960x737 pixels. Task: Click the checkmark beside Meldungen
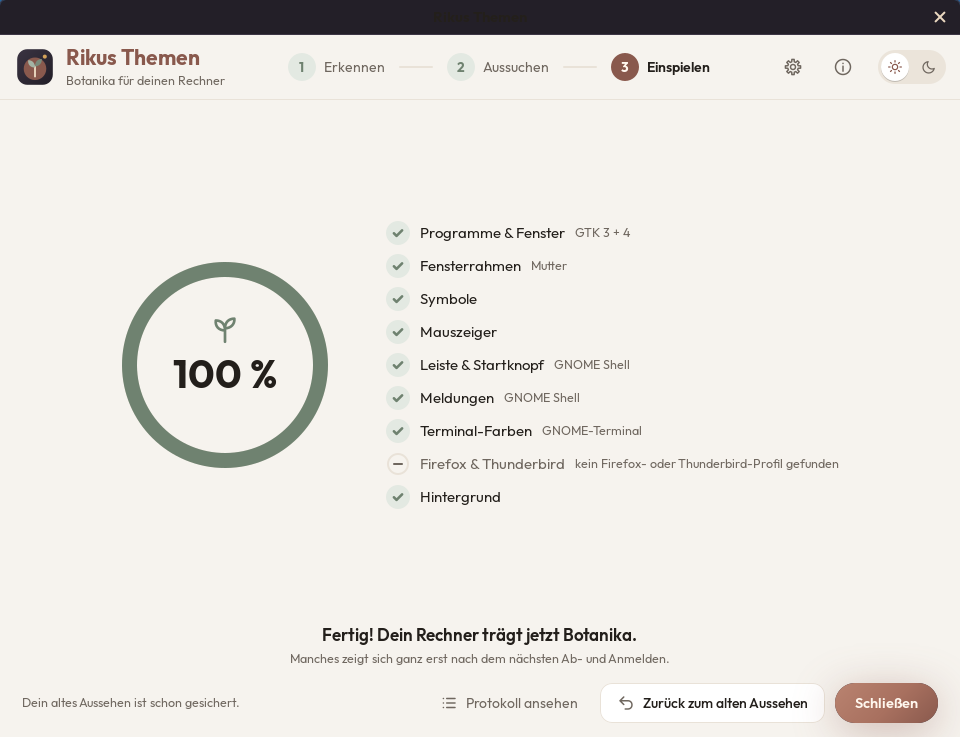[x=398, y=398]
